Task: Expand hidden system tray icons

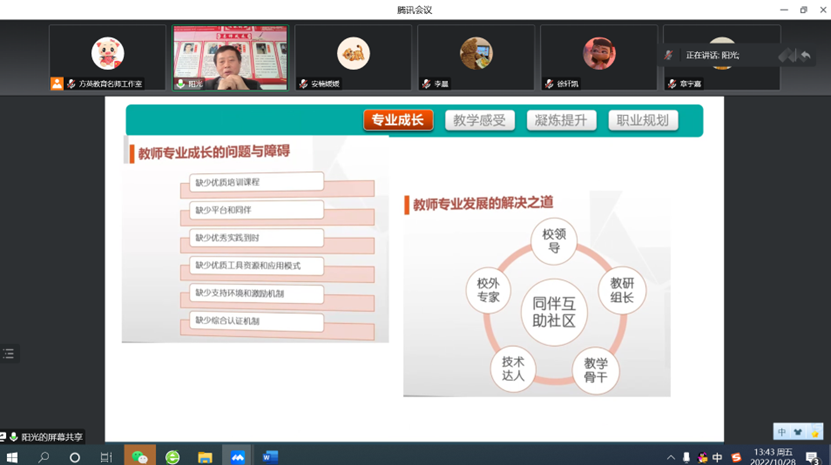Action: pyautogui.click(x=671, y=457)
